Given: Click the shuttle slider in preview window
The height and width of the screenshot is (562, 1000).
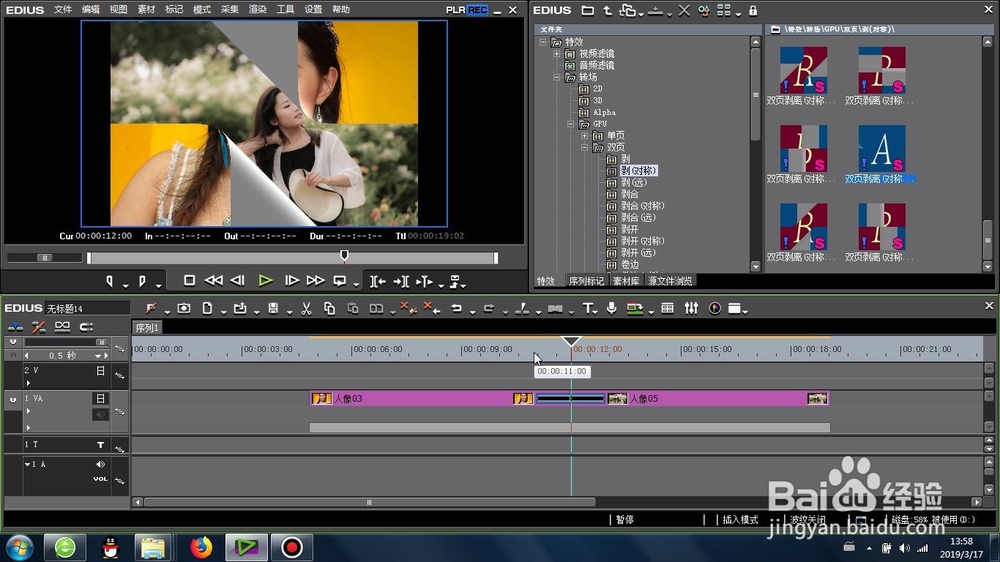Looking at the screenshot, I should click(x=44, y=258).
